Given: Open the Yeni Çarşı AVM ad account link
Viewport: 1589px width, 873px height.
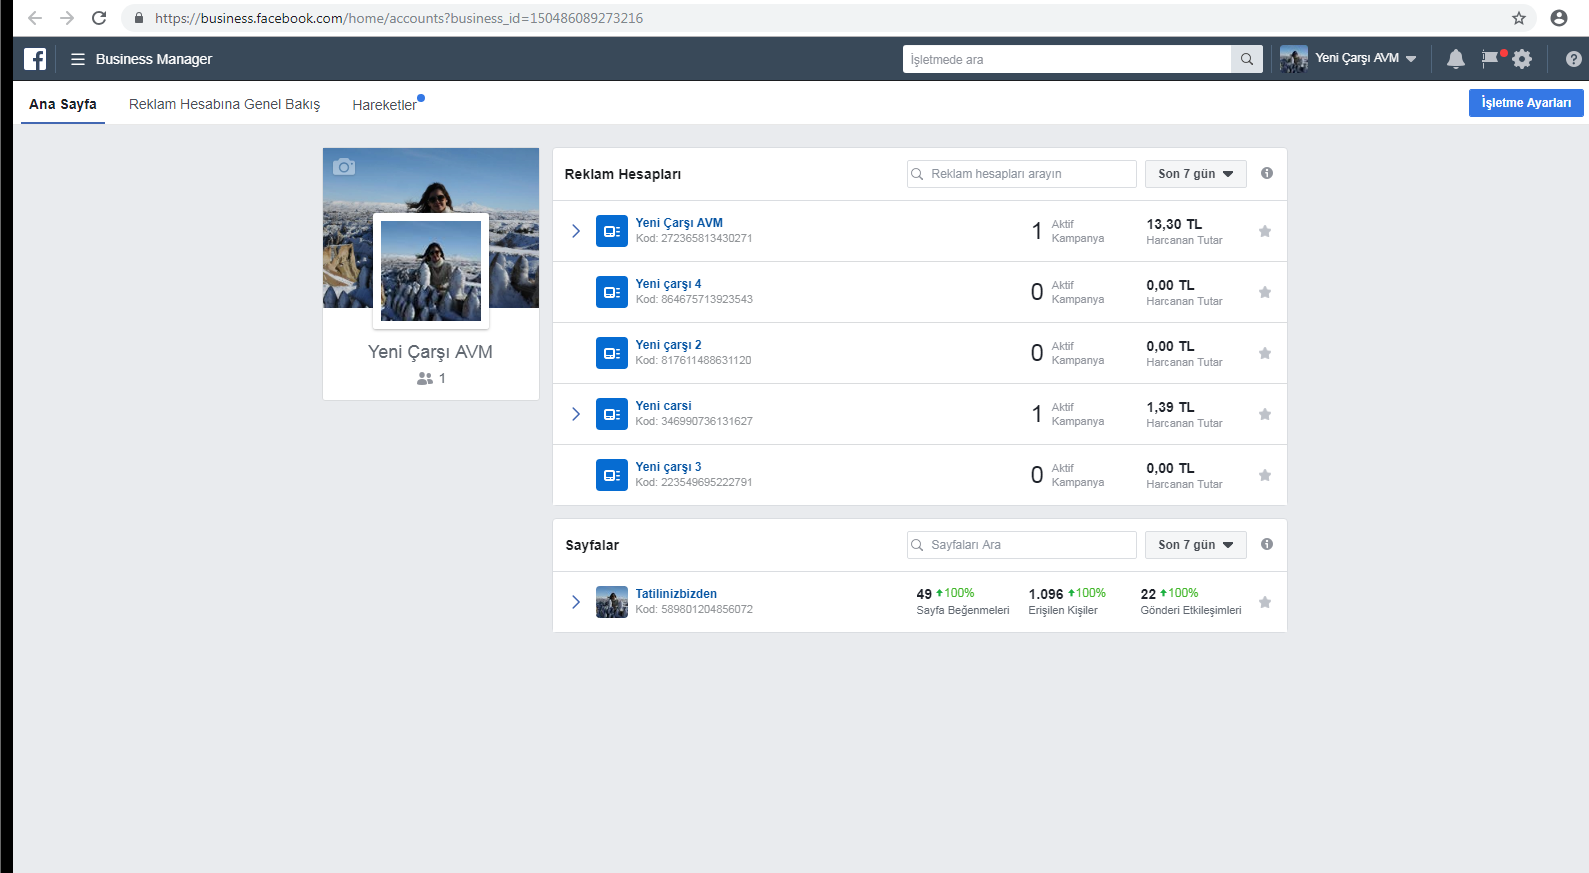Looking at the screenshot, I should 679,223.
